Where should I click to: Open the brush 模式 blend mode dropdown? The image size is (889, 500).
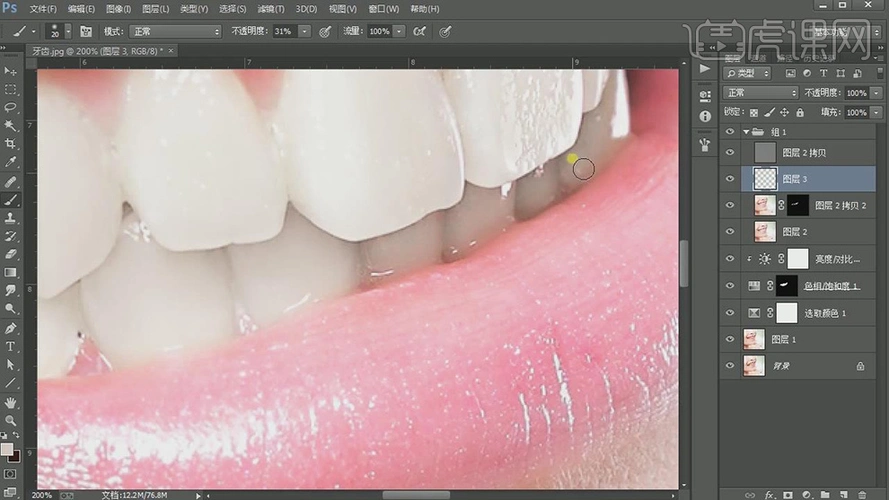[x=175, y=32]
